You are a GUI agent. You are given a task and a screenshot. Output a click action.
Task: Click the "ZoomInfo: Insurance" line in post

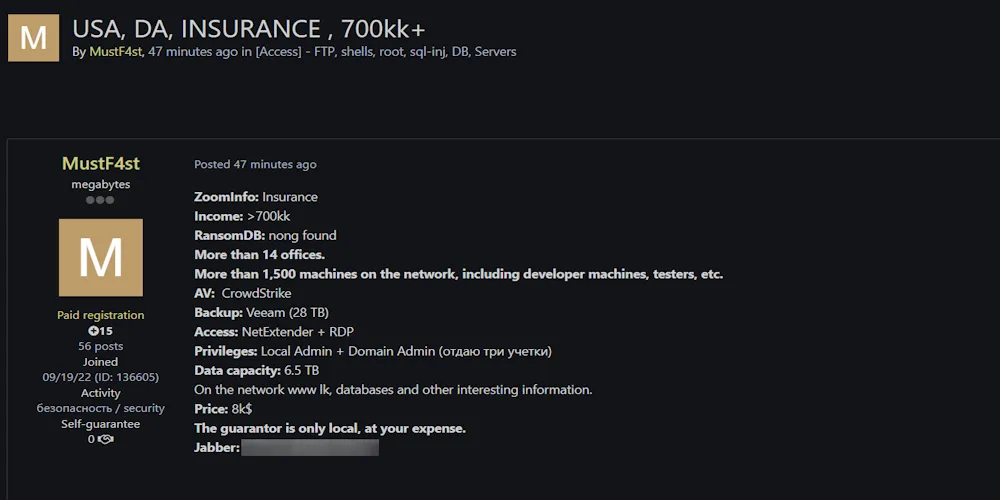(256, 197)
